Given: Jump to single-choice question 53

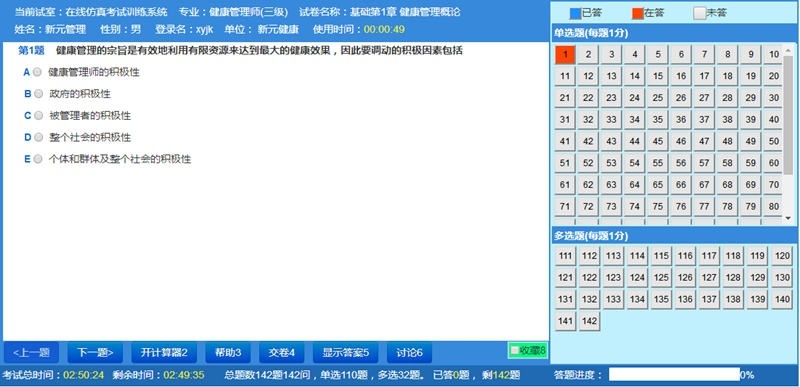Looking at the screenshot, I should click(611, 163).
